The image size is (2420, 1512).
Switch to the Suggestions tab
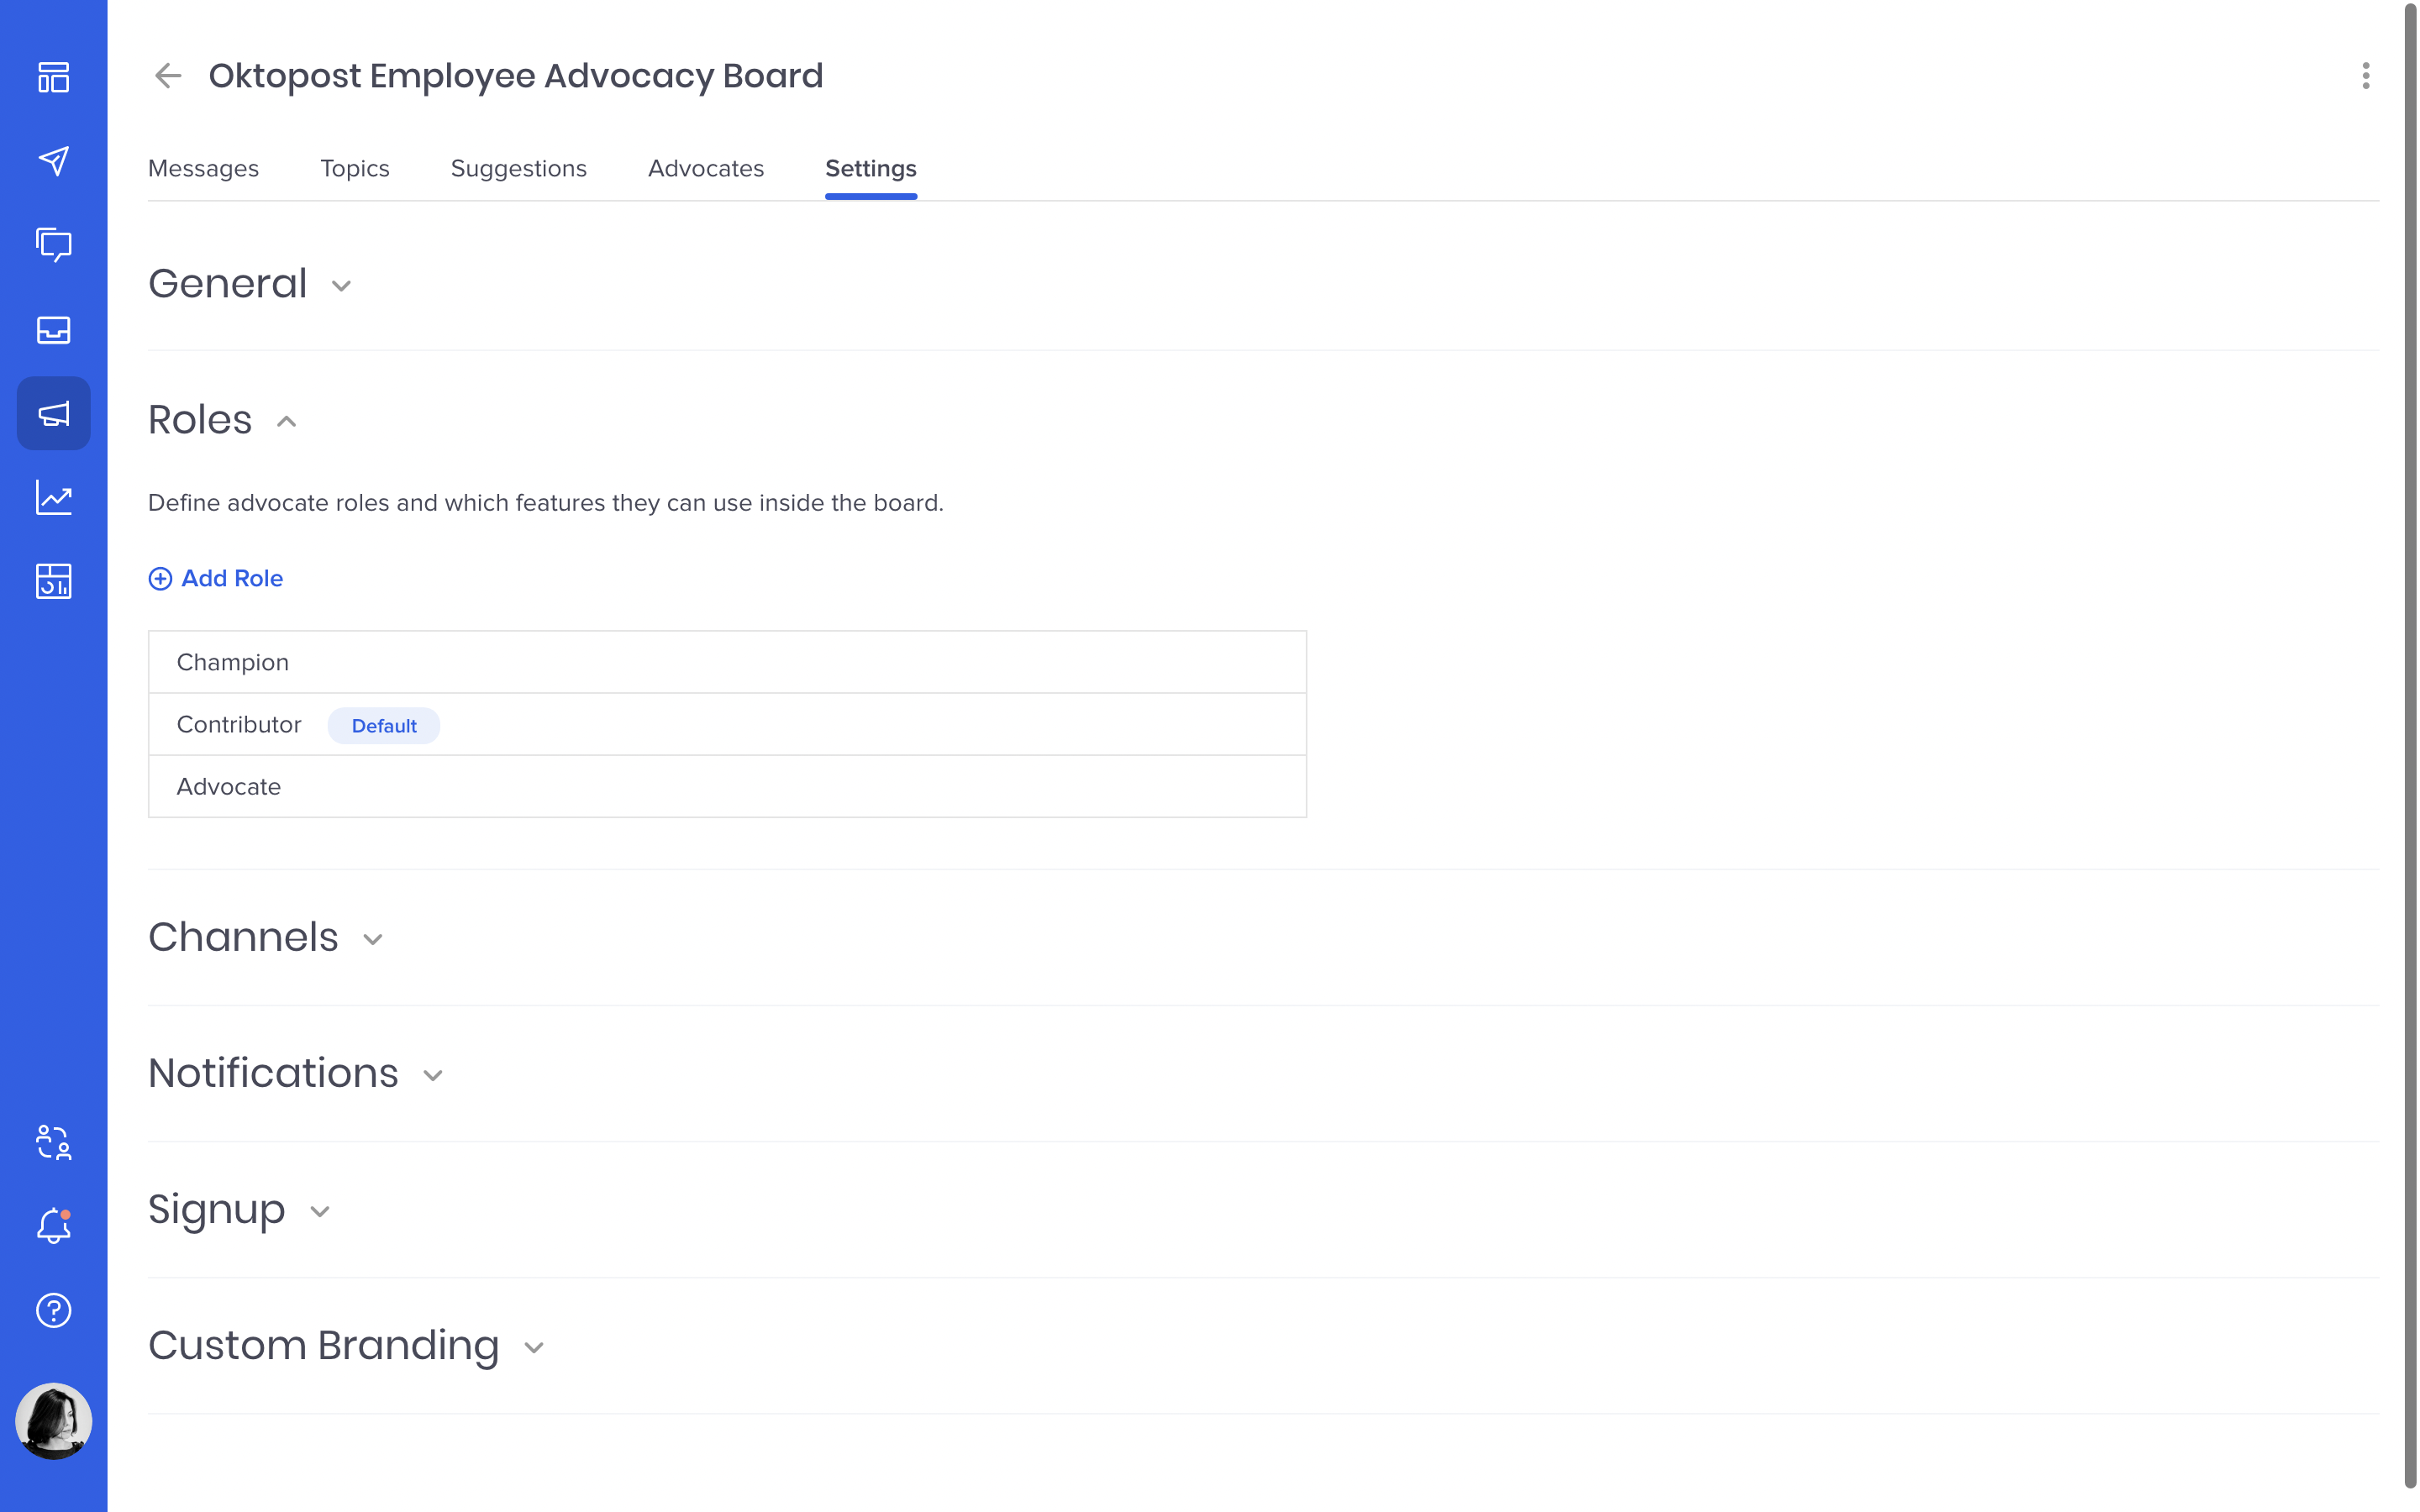pyautogui.click(x=518, y=168)
